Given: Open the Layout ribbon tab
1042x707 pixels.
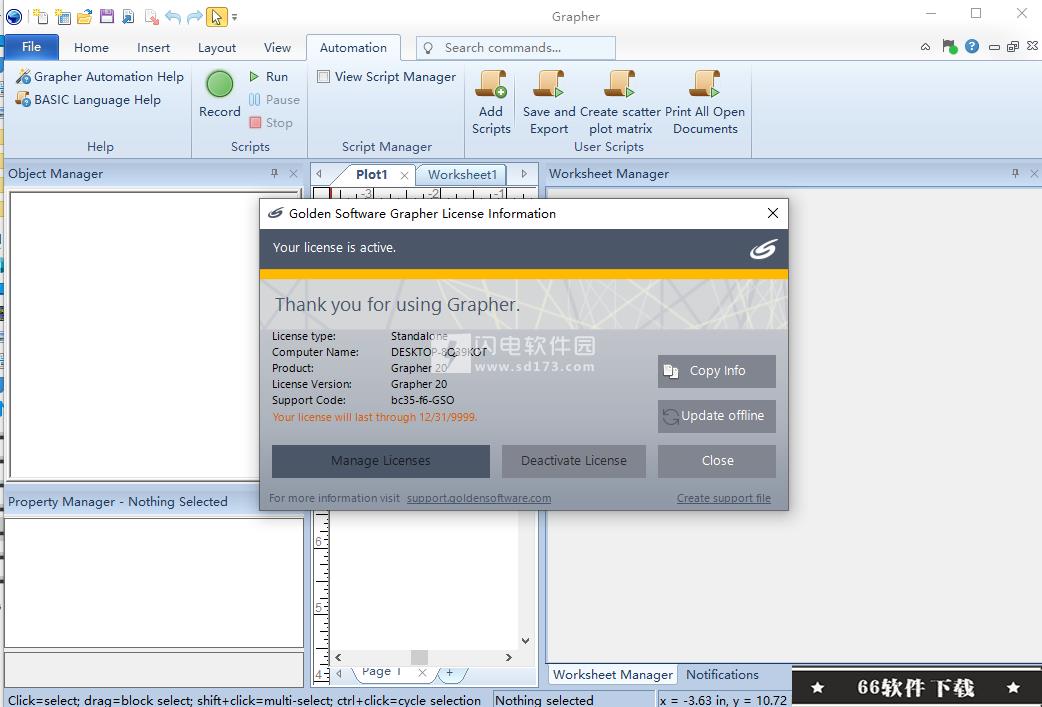Looking at the screenshot, I should pos(217,47).
